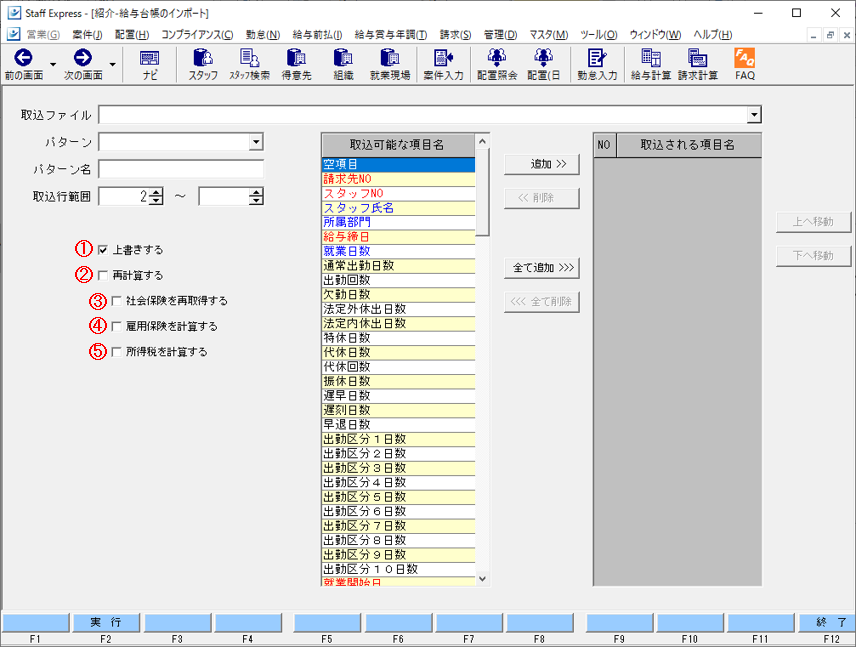The image size is (856, 647).
Task: Toggle the 上書きする checkbox
Action: tap(103, 250)
